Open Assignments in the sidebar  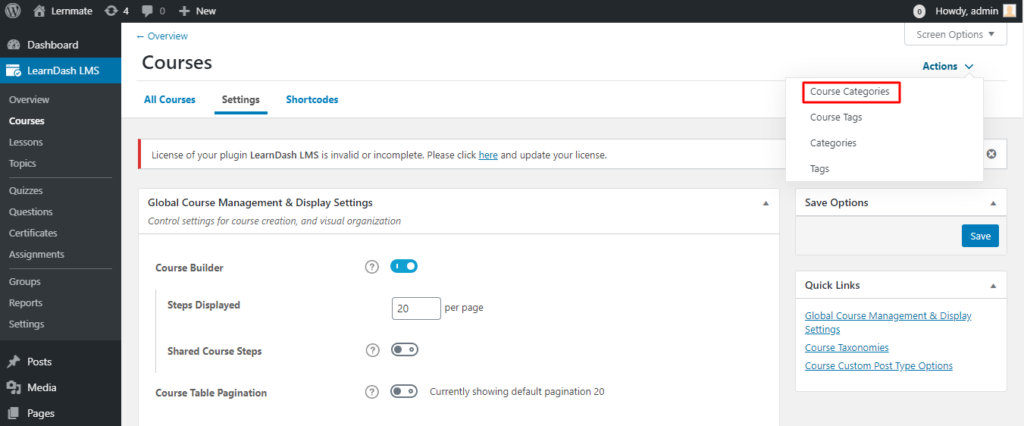tap(37, 254)
